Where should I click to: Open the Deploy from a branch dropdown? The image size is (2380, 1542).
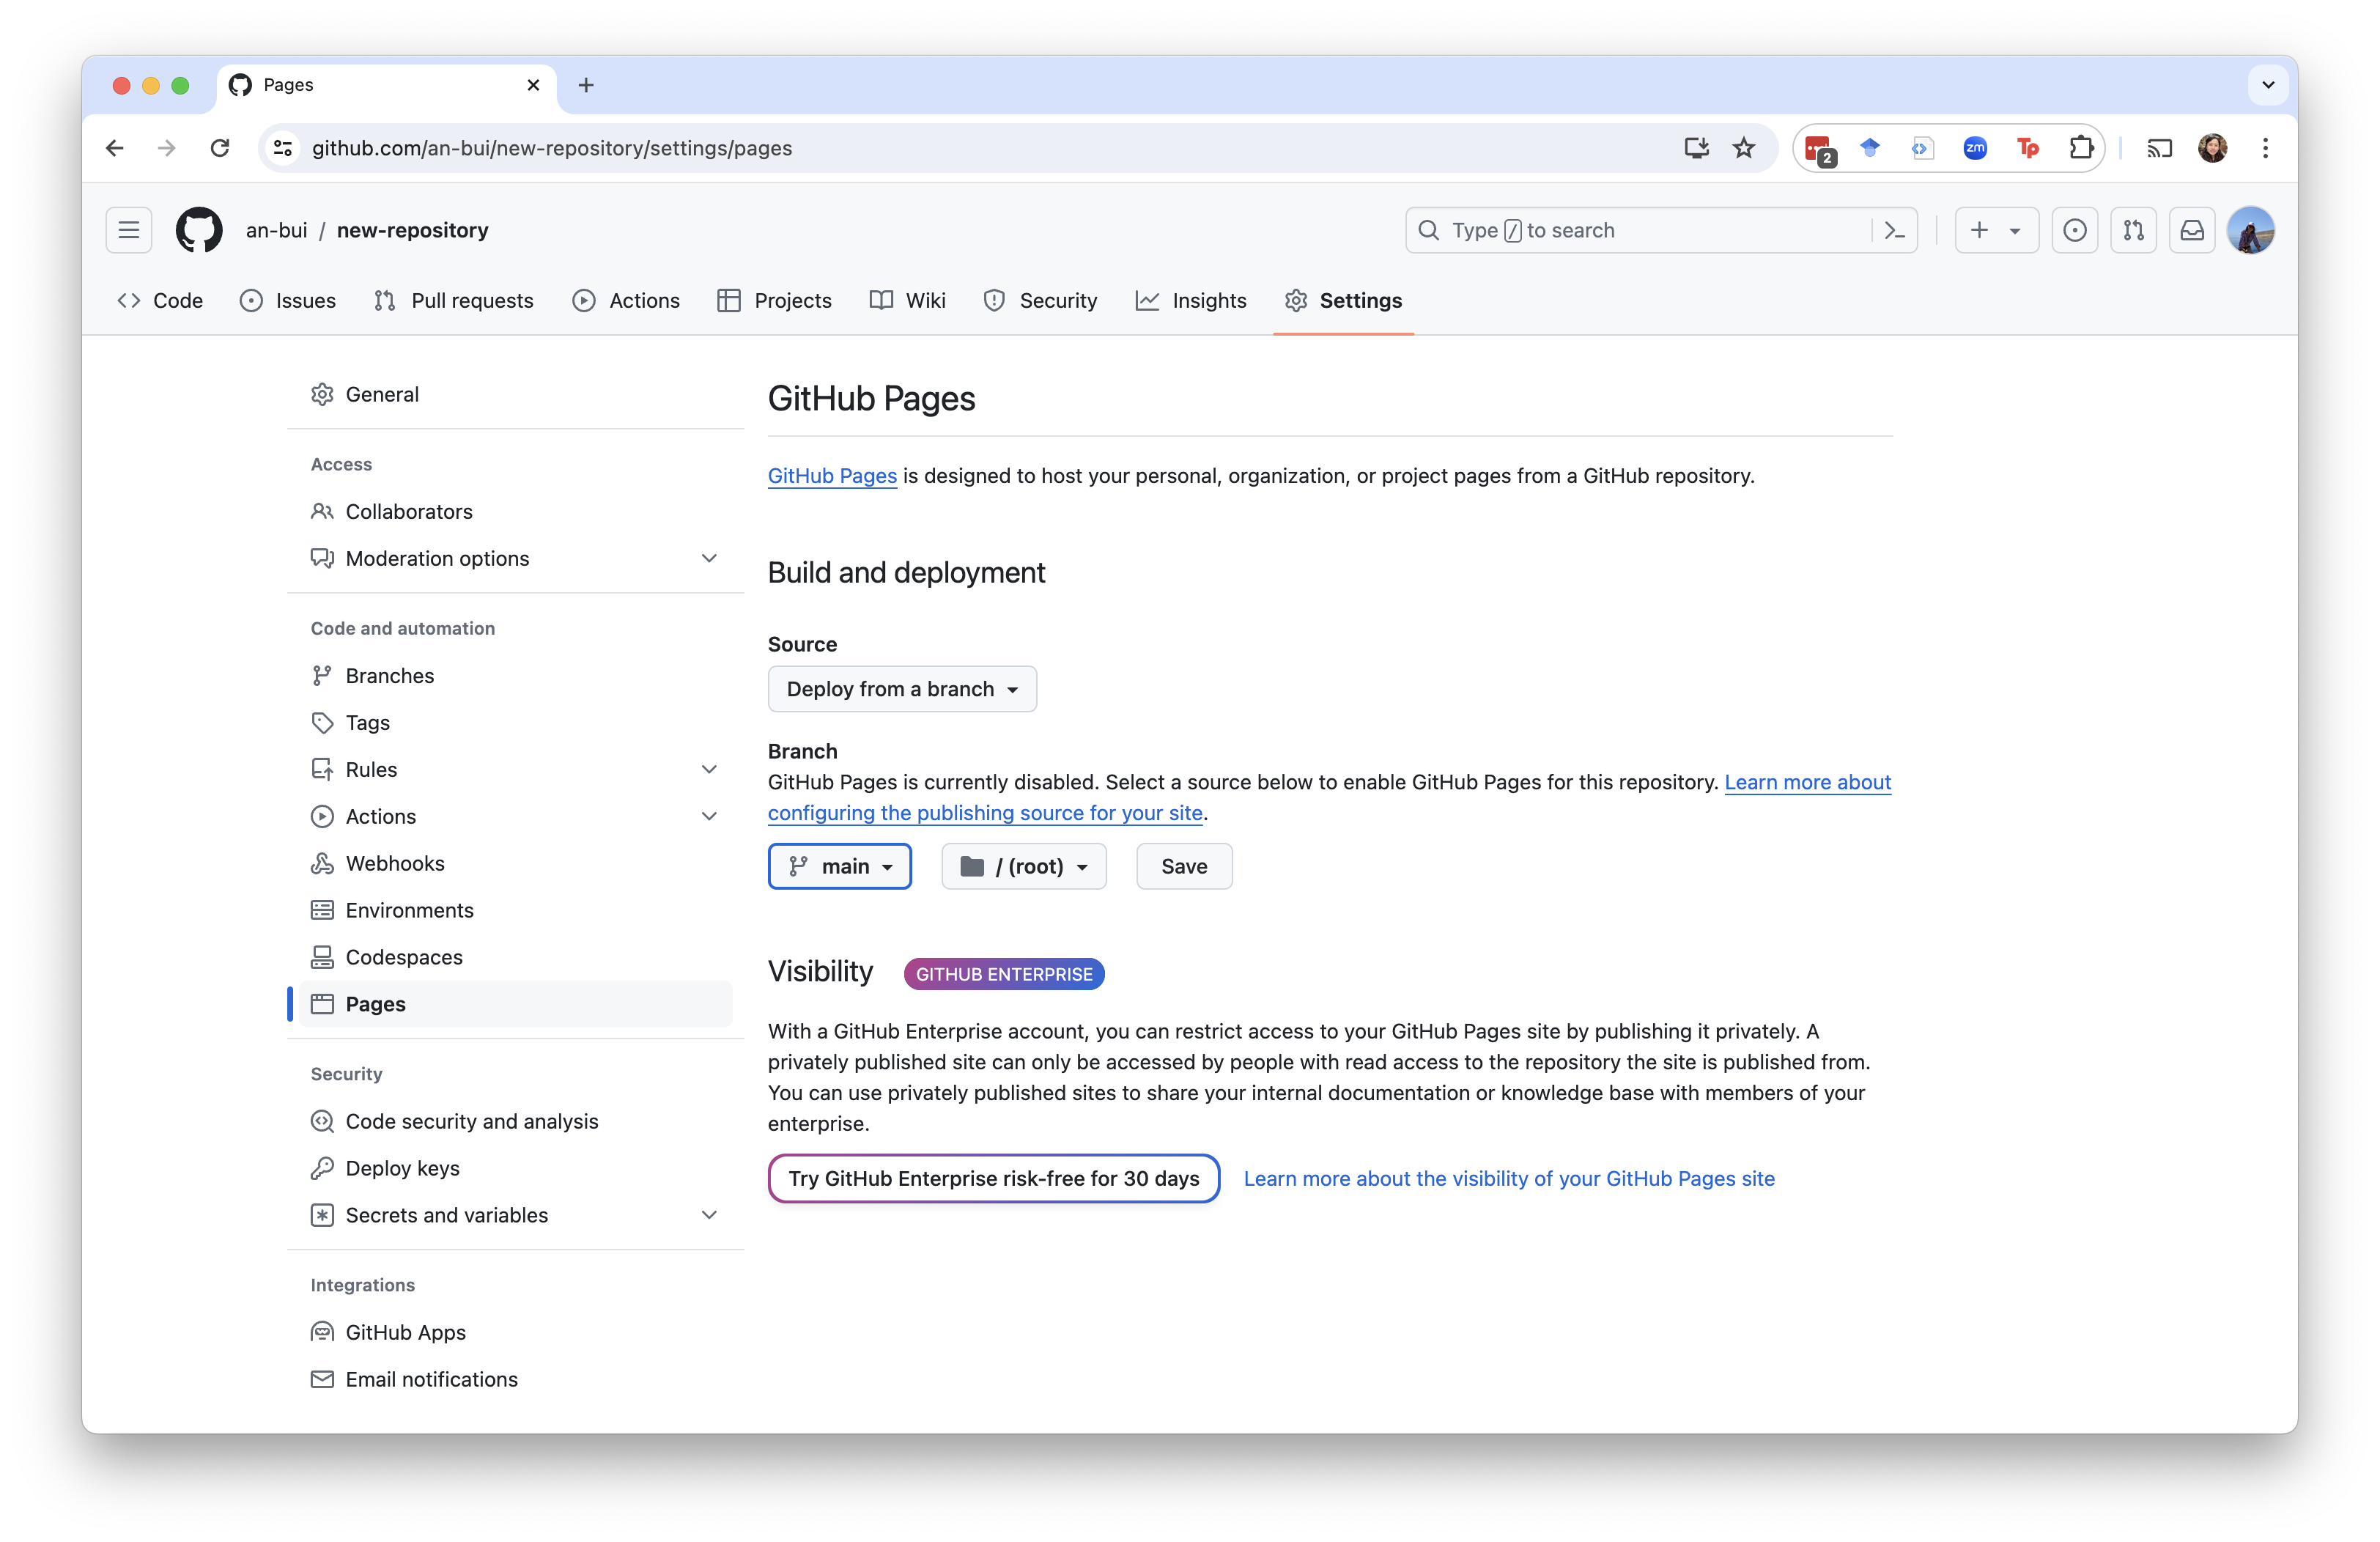tap(901, 689)
